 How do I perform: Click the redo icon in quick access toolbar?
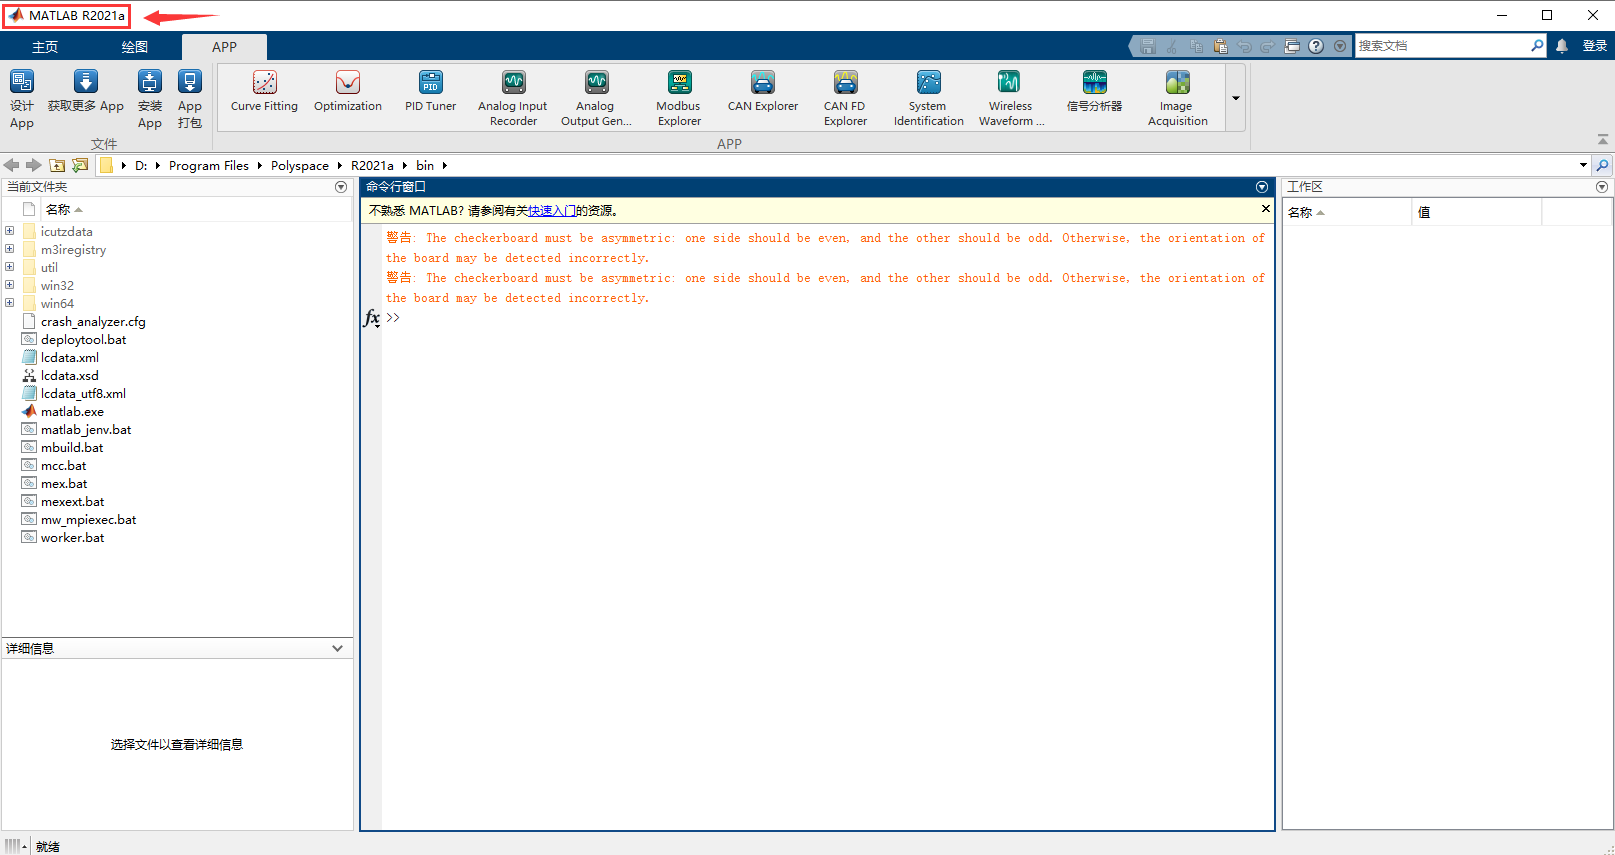(x=1267, y=46)
